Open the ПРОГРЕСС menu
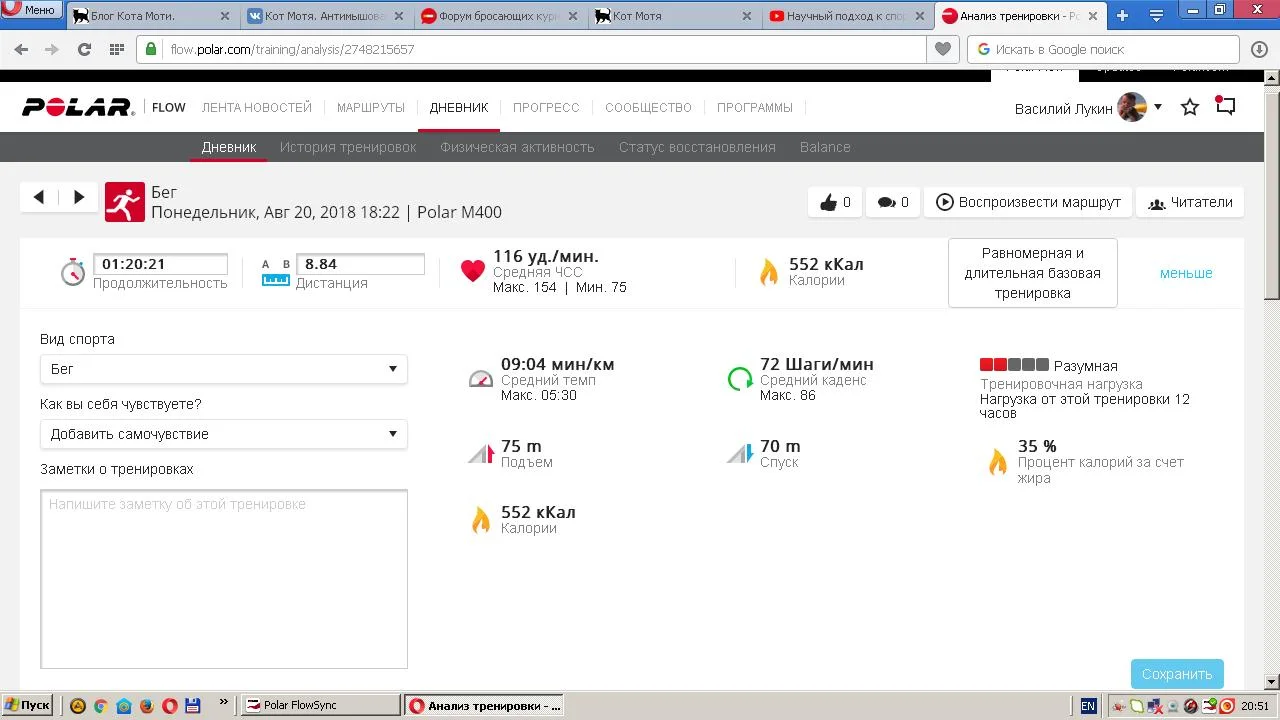Viewport: 1280px width, 720px height. [546, 107]
